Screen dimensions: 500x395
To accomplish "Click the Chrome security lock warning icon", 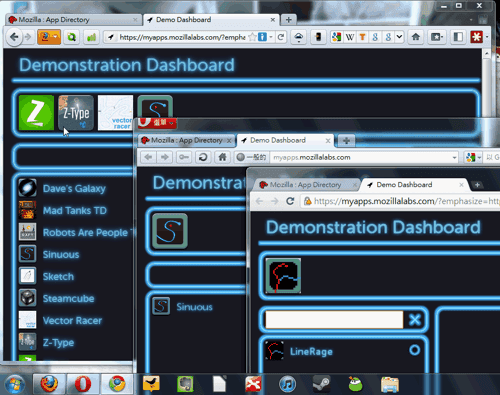I will pos(308,201).
